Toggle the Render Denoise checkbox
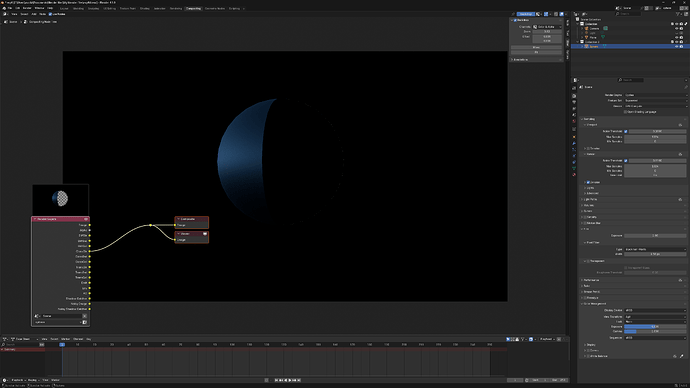Viewport: 690px width, 388px height. pos(588,182)
